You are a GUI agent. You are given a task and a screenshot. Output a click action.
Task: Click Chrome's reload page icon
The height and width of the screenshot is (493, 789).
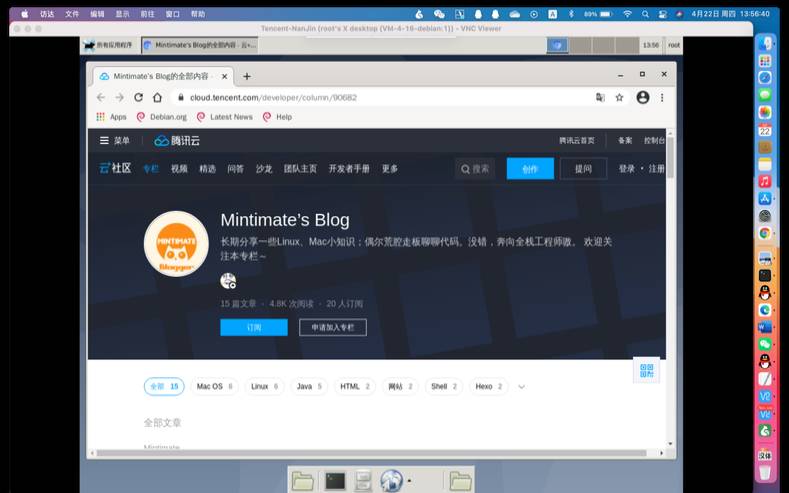coord(138,98)
